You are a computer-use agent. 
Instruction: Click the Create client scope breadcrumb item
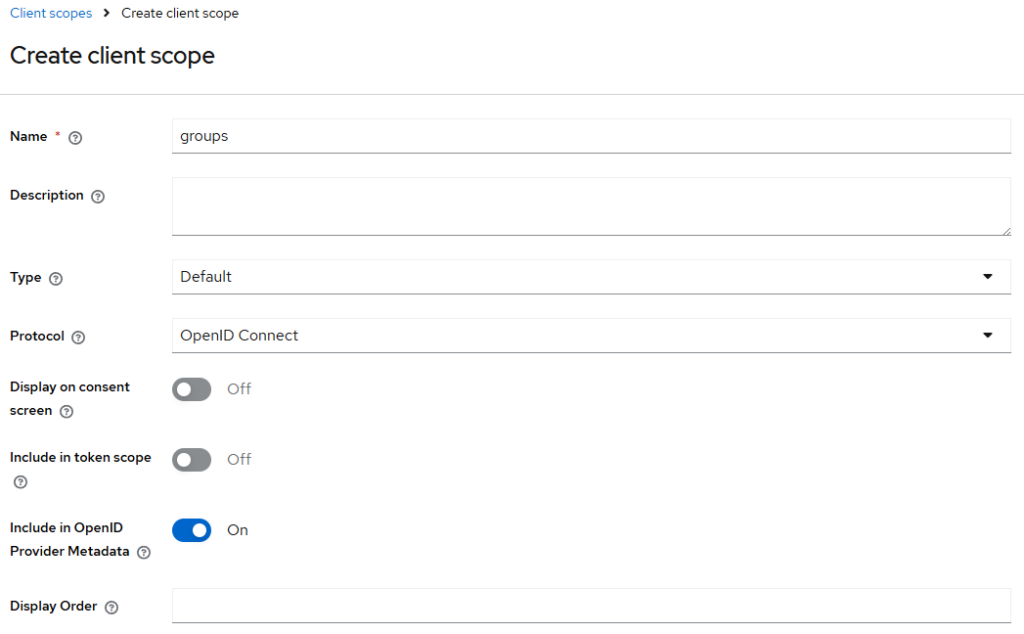point(180,14)
